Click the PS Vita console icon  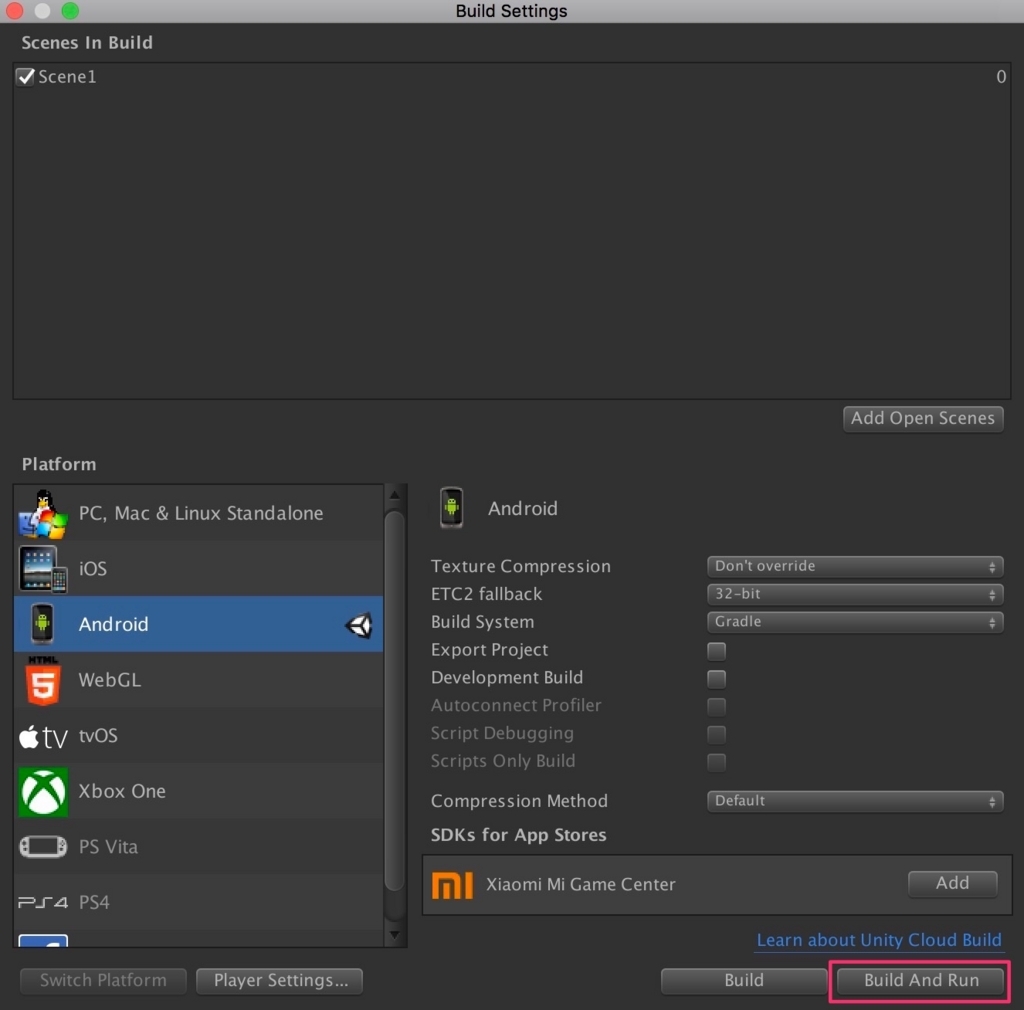click(x=43, y=847)
